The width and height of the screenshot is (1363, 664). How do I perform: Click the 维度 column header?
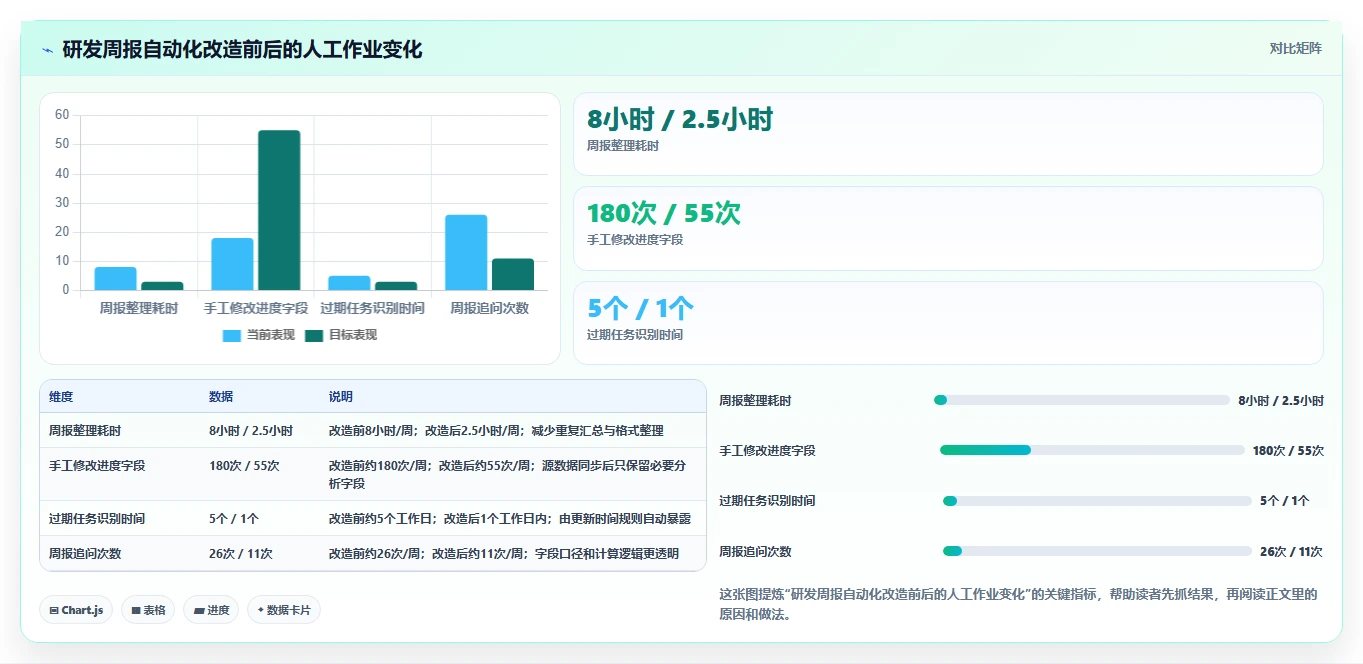61,397
